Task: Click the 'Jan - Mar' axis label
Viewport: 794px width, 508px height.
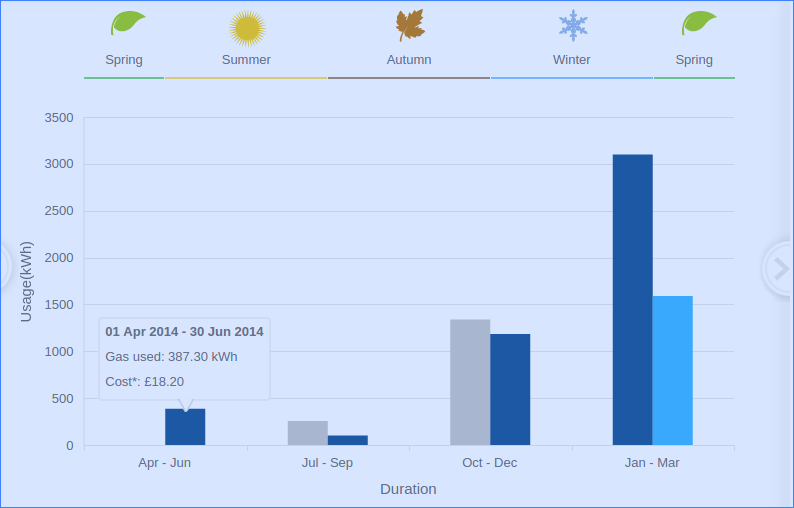Action: coord(652,463)
